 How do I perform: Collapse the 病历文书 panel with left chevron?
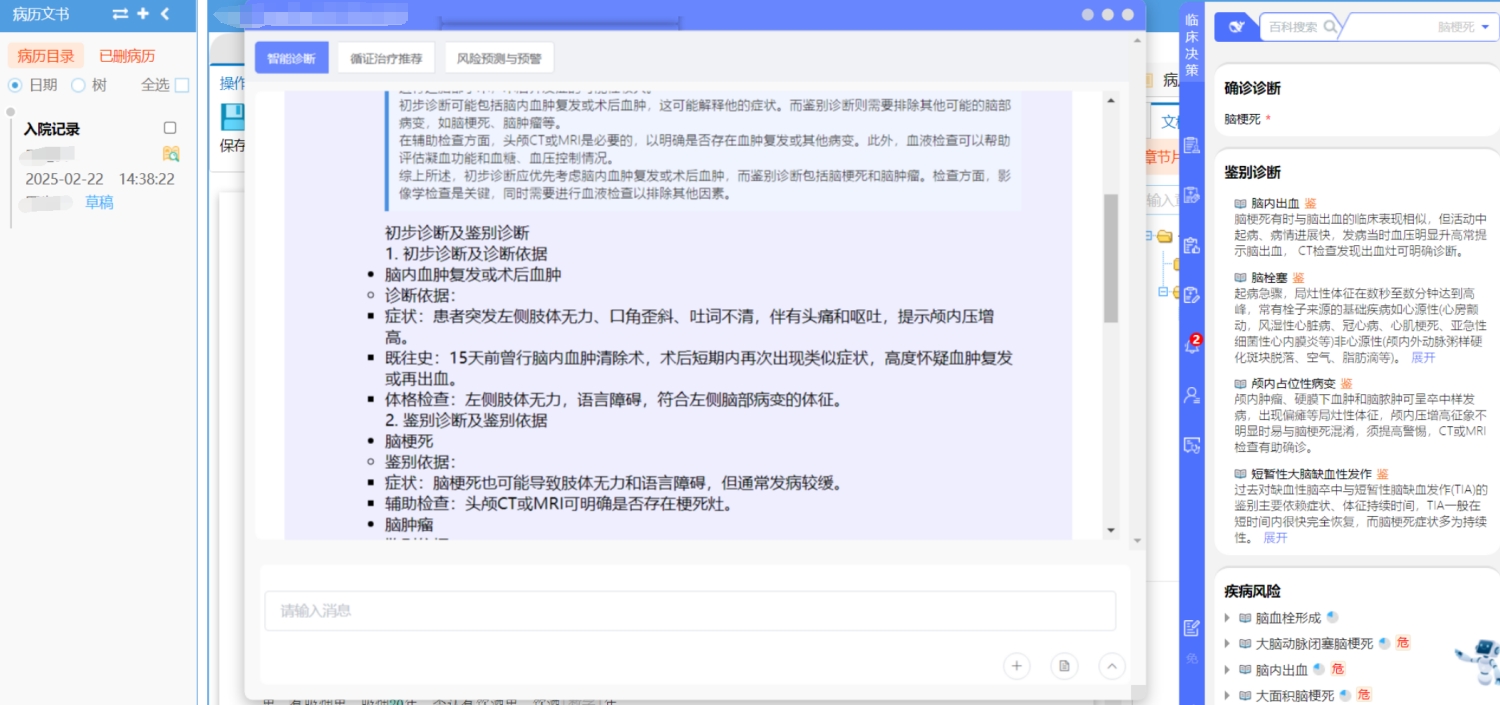[x=165, y=14]
